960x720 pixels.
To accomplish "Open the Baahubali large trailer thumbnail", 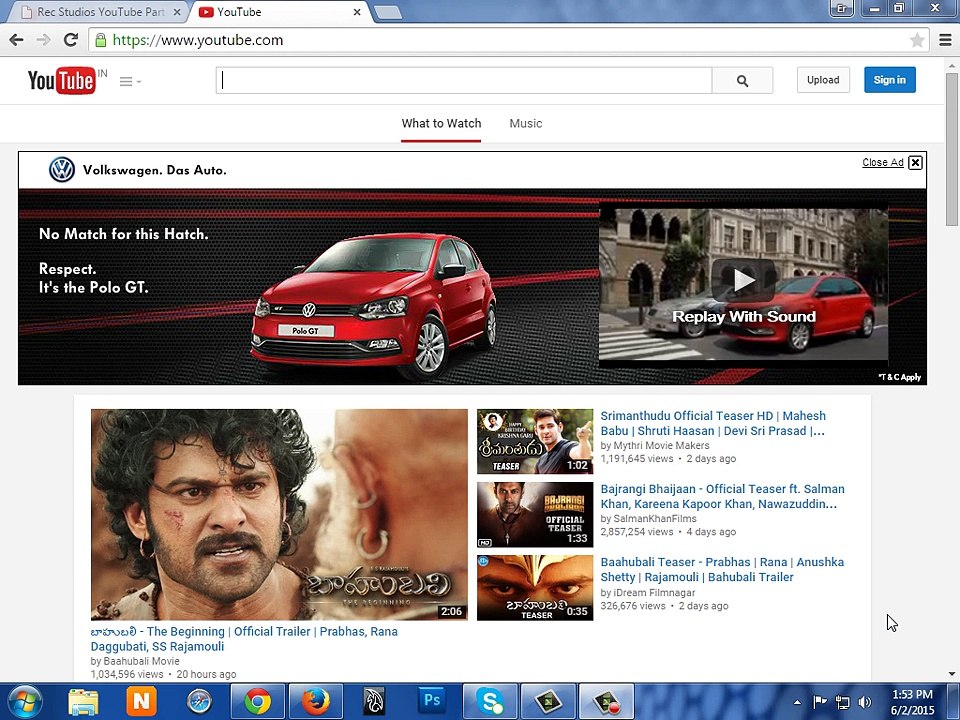I will pyautogui.click(x=279, y=514).
